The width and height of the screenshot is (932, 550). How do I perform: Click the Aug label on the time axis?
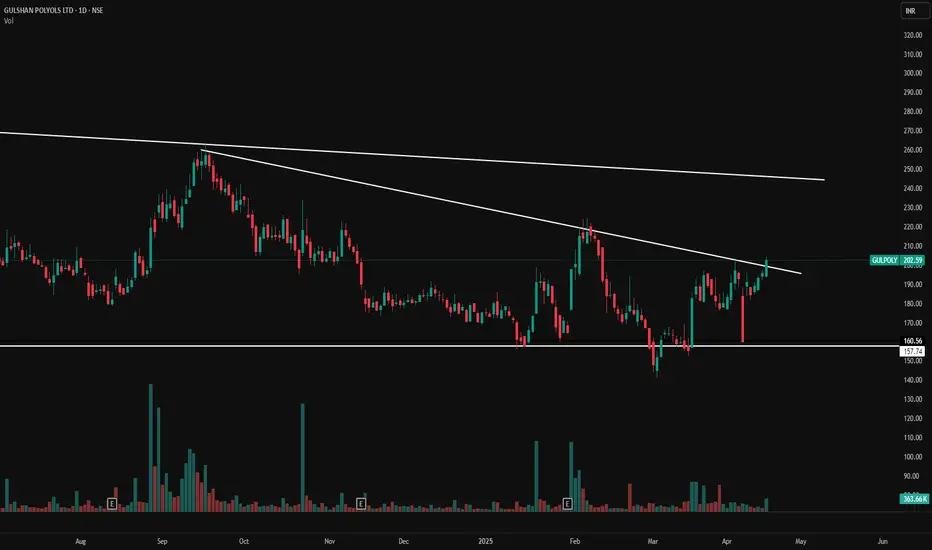[81, 542]
